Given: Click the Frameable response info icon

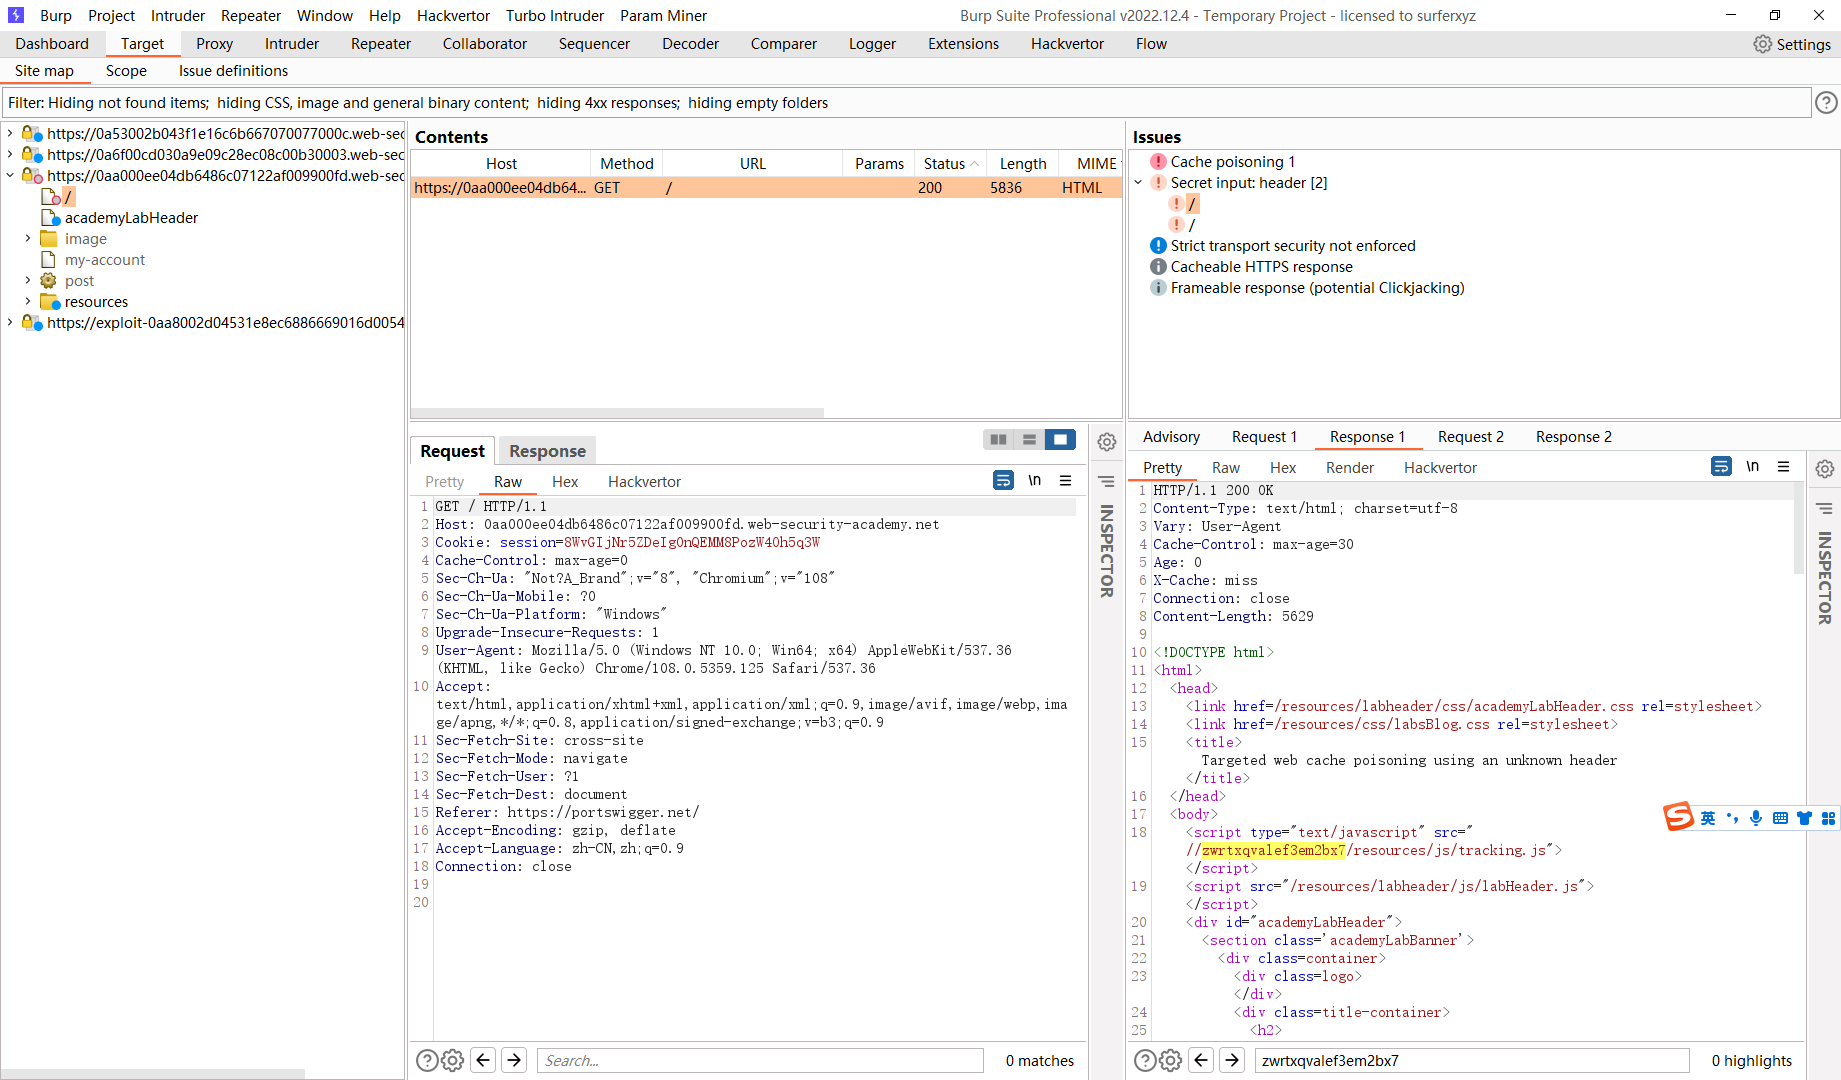Looking at the screenshot, I should click(x=1158, y=288).
